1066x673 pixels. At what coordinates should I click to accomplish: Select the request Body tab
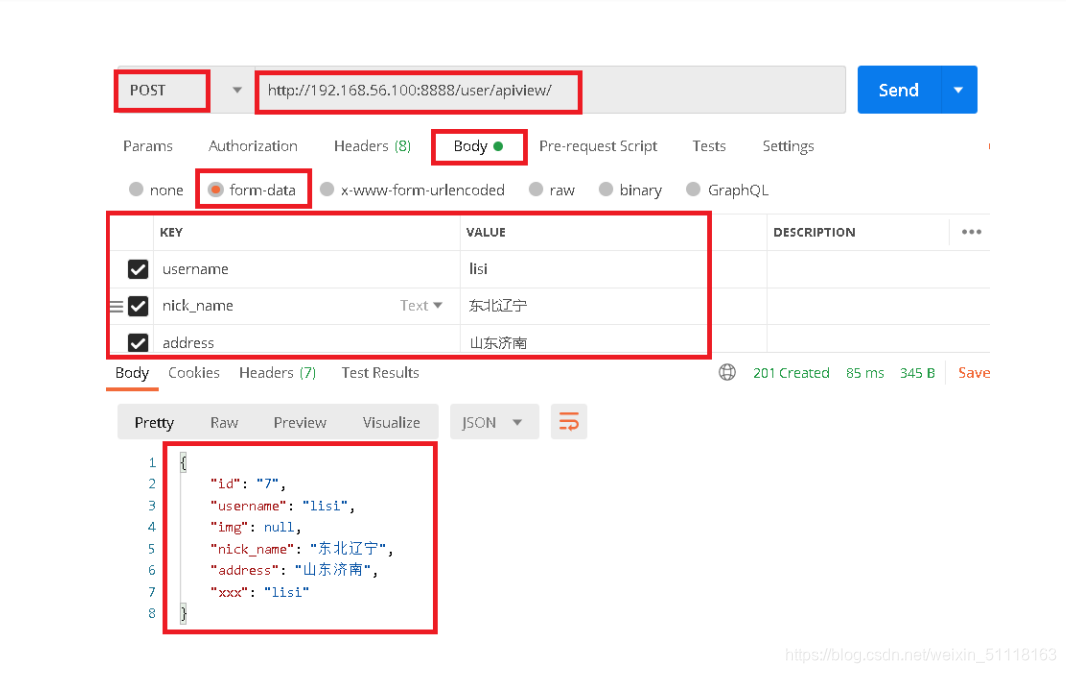[478, 146]
